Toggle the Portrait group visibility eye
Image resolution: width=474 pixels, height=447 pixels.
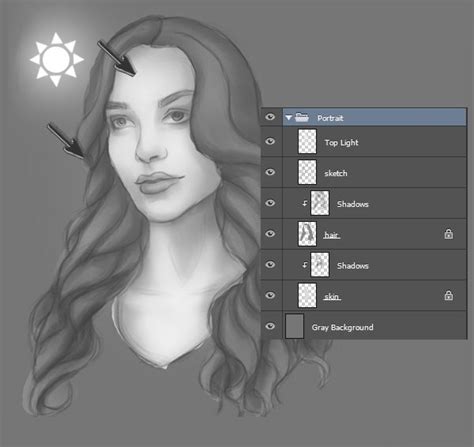pyautogui.click(x=270, y=117)
